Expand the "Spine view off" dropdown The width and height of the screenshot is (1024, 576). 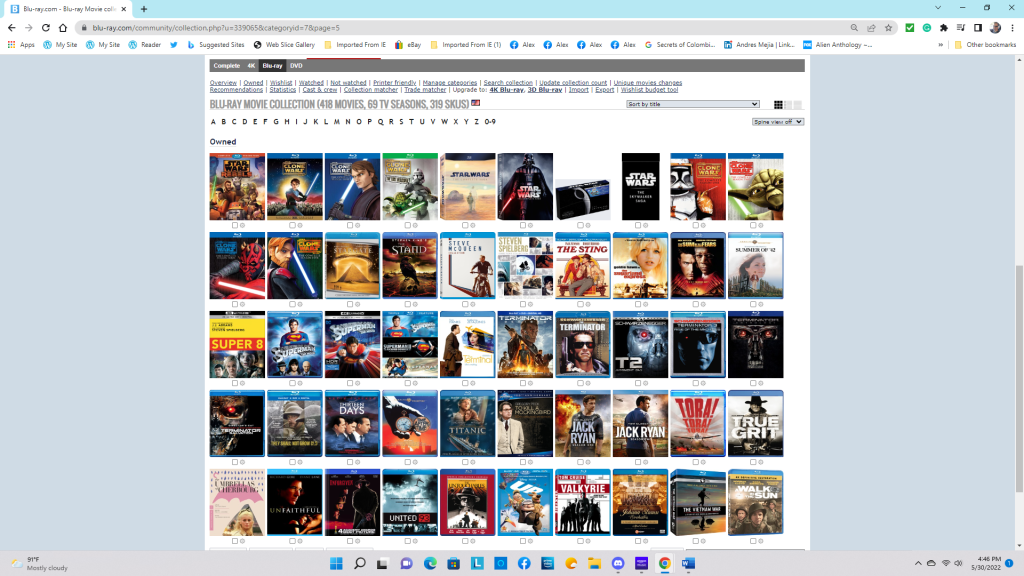point(778,122)
